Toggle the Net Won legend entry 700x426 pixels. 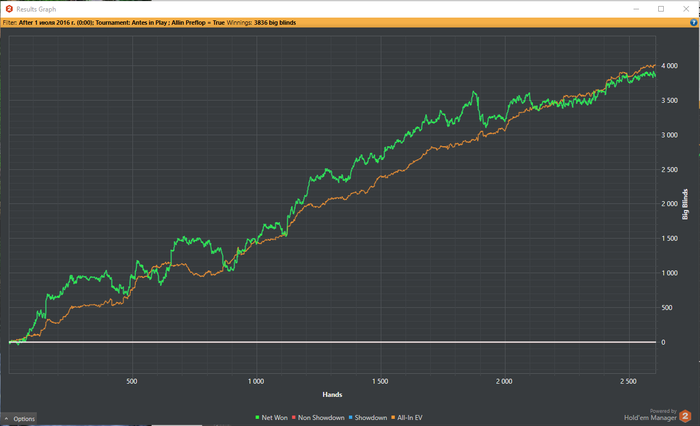(271, 418)
